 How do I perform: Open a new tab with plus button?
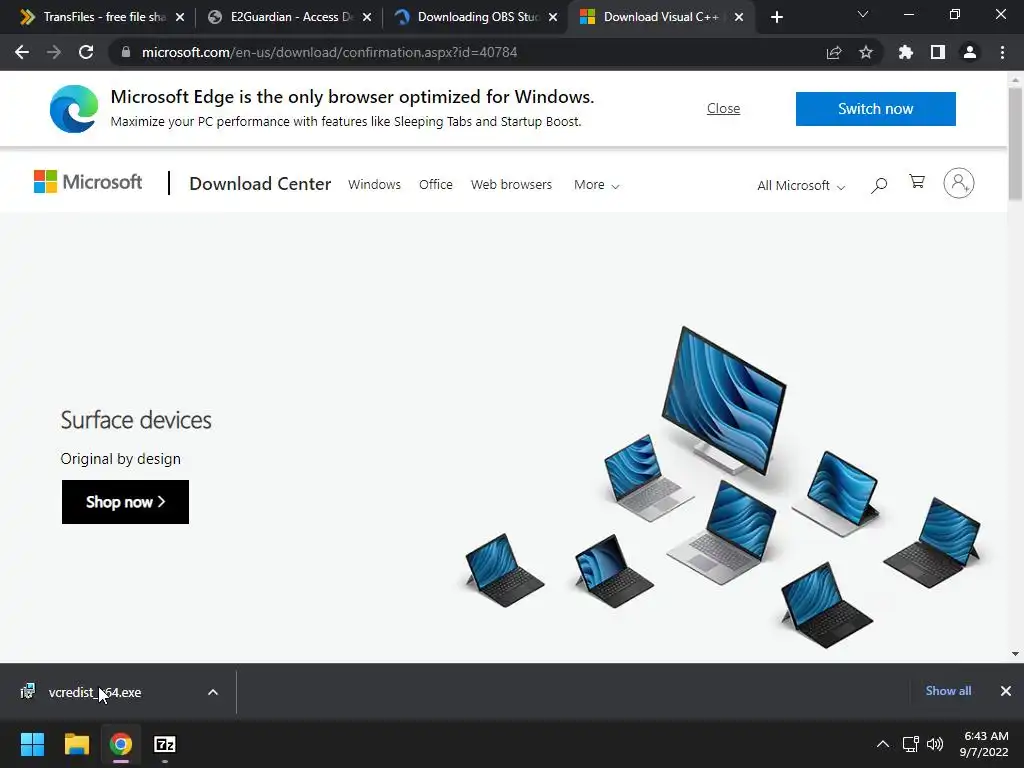[776, 17]
